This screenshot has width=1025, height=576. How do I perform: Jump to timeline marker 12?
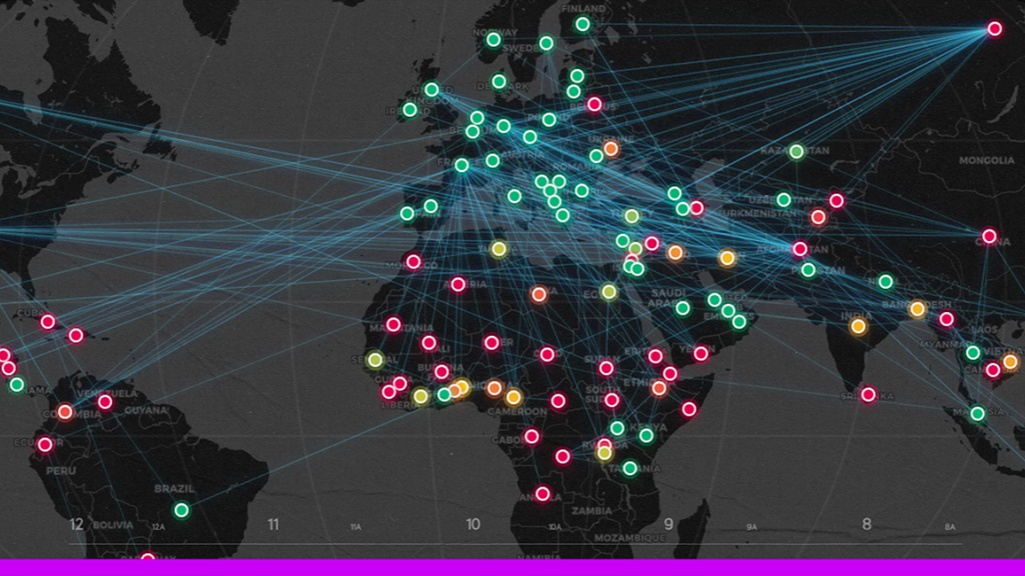click(x=76, y=524)
